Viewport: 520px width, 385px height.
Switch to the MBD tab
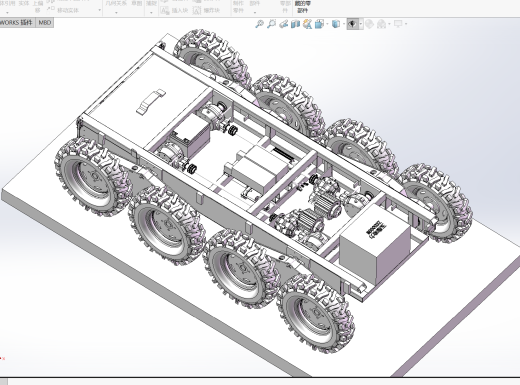(x=45, y=23)
